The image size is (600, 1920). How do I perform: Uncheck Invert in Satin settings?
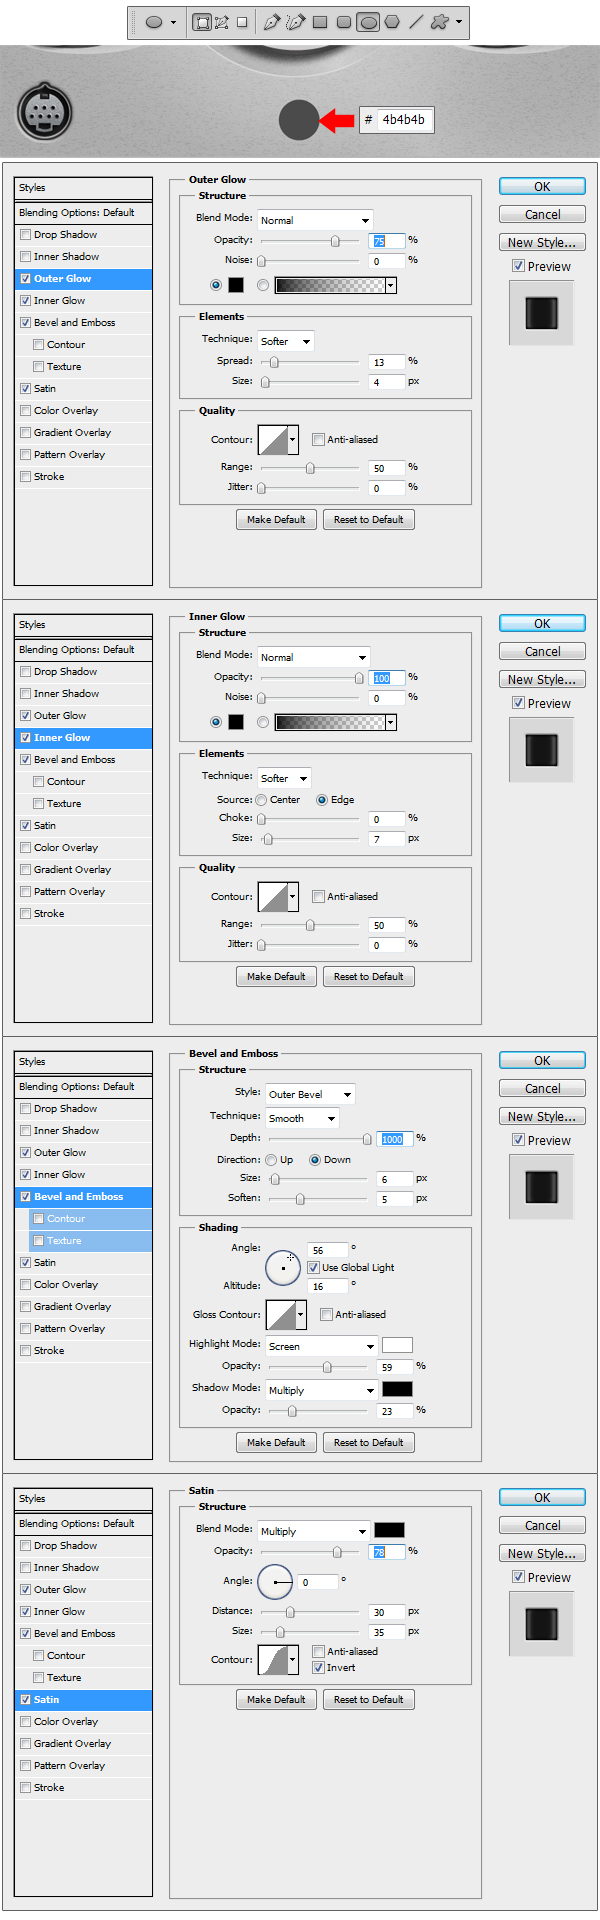[318, 1668]
